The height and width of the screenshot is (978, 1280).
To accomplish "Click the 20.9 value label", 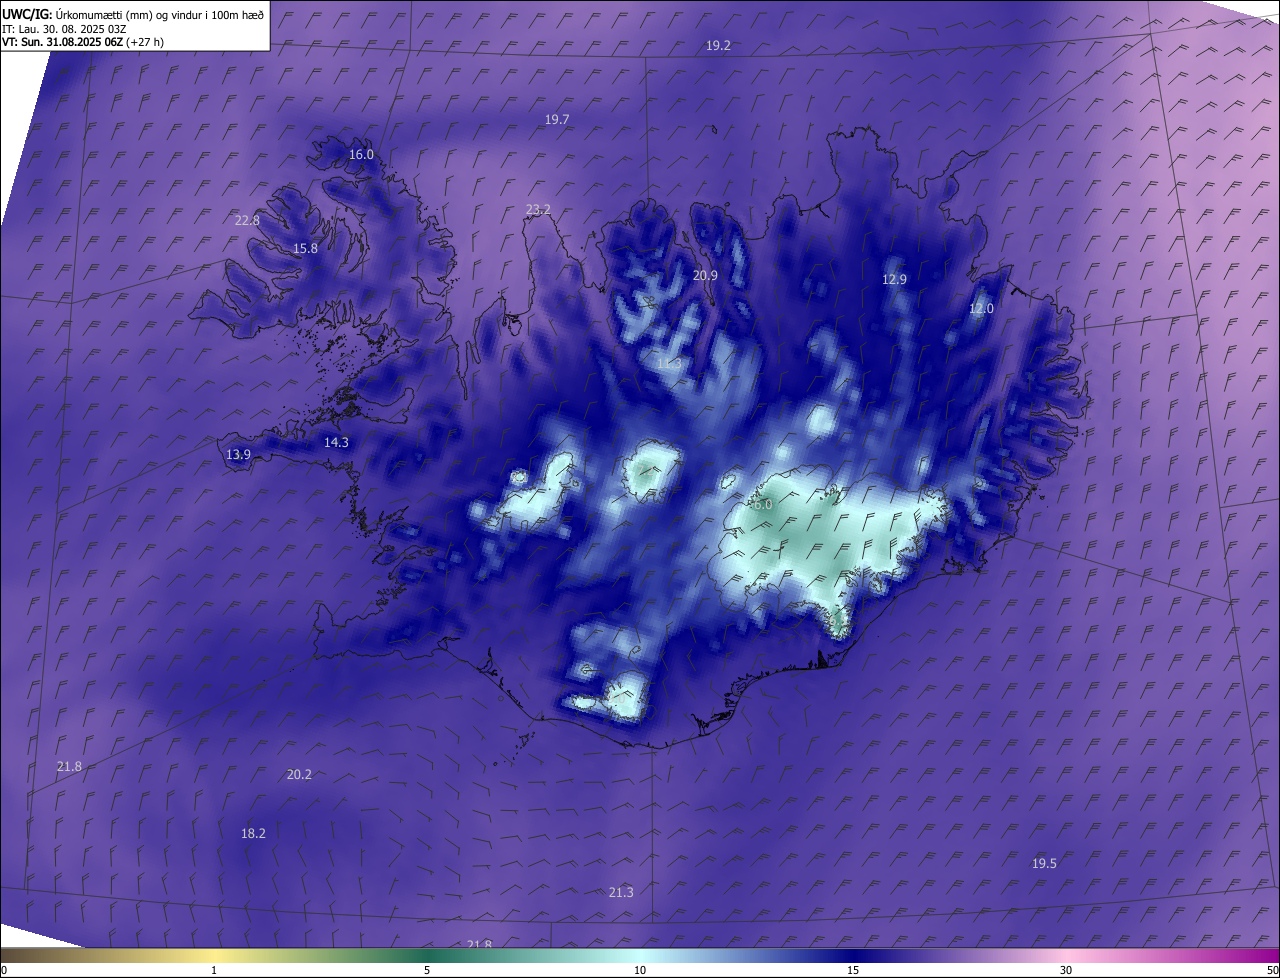I will tap(705, 276).
